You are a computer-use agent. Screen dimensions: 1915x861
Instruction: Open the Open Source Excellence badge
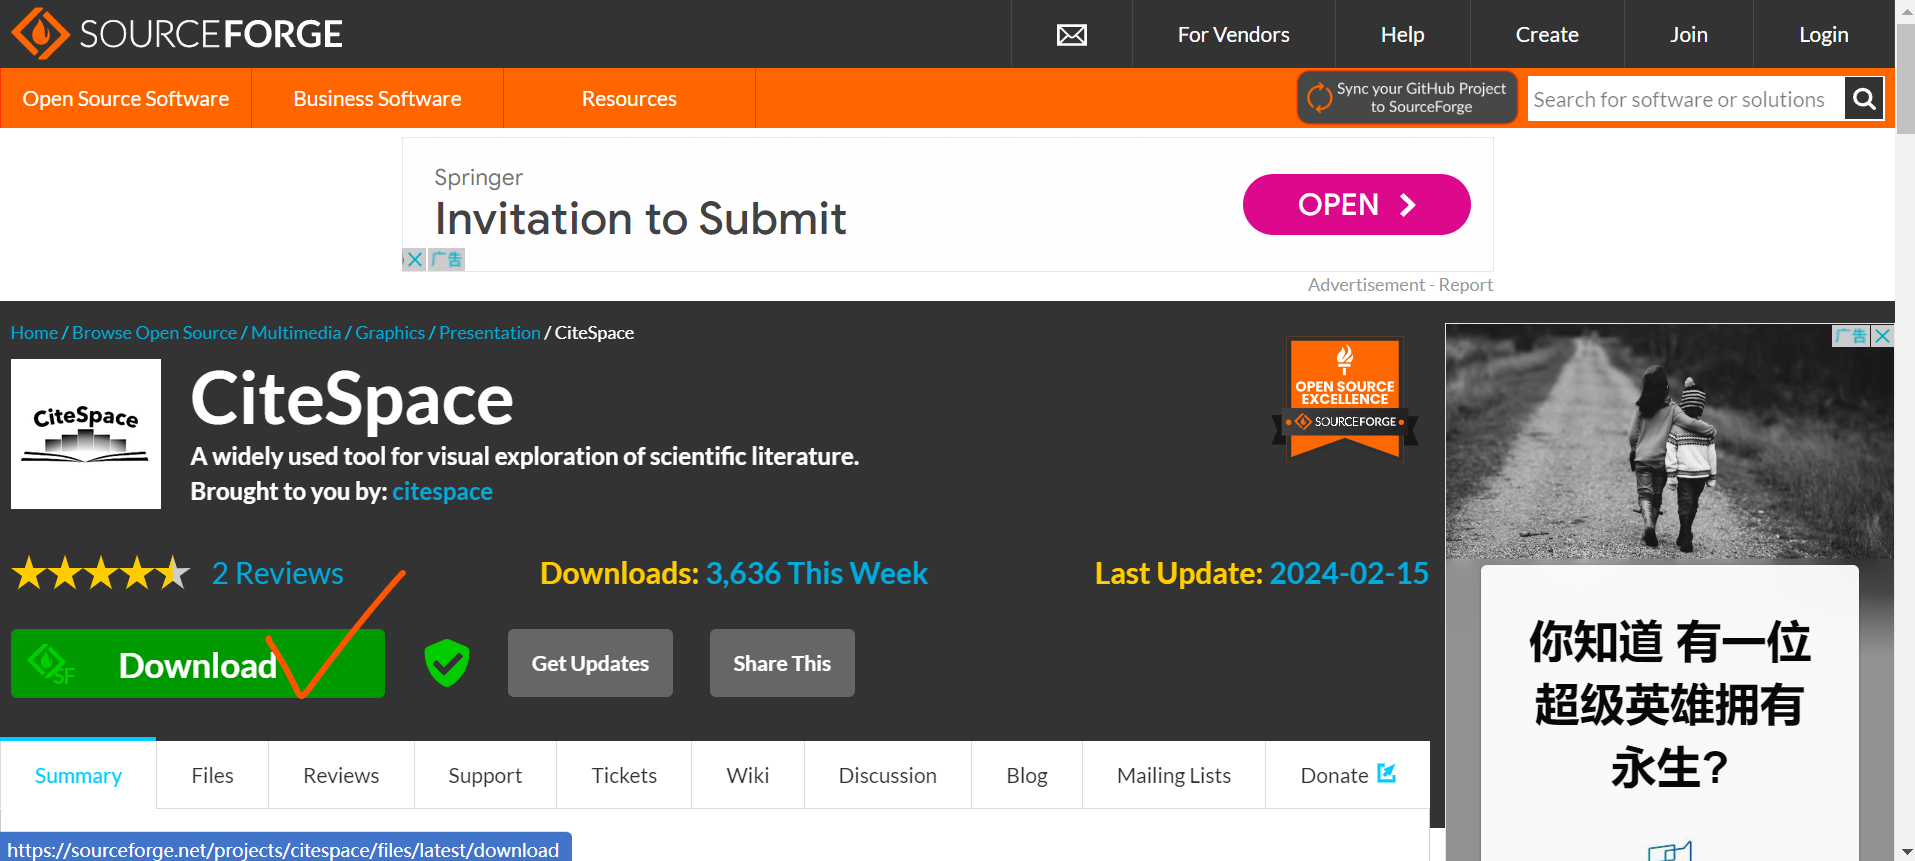click(1345, 399)
